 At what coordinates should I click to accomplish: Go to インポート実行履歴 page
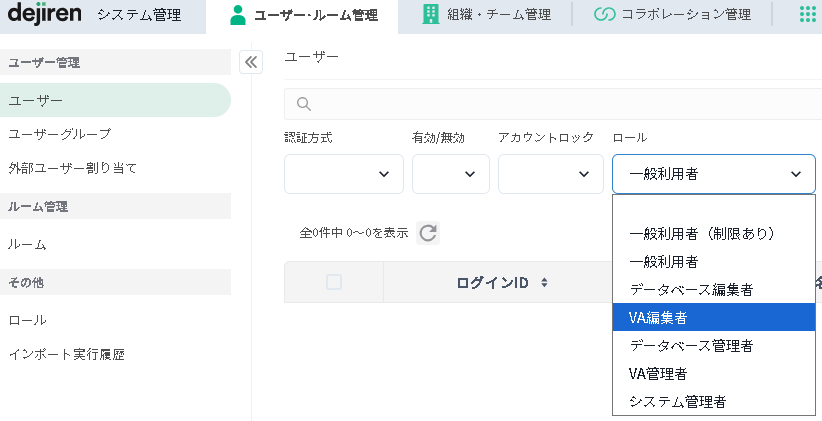[66, 354]
